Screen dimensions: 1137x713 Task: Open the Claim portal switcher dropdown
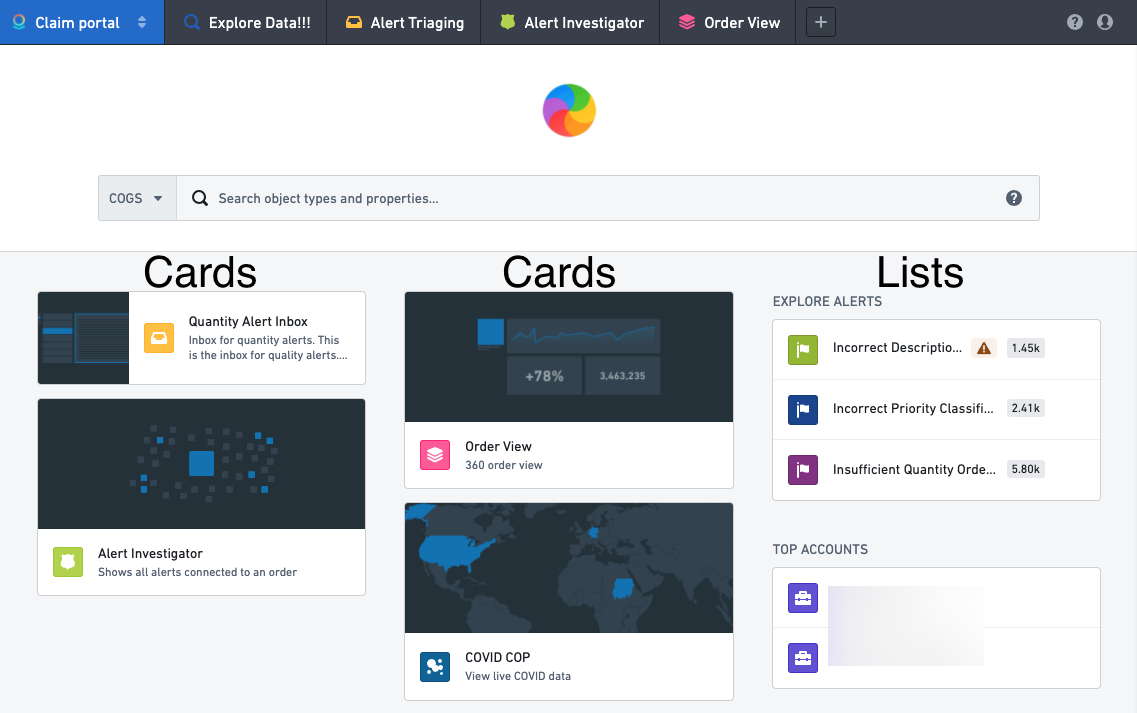[82, 22]
